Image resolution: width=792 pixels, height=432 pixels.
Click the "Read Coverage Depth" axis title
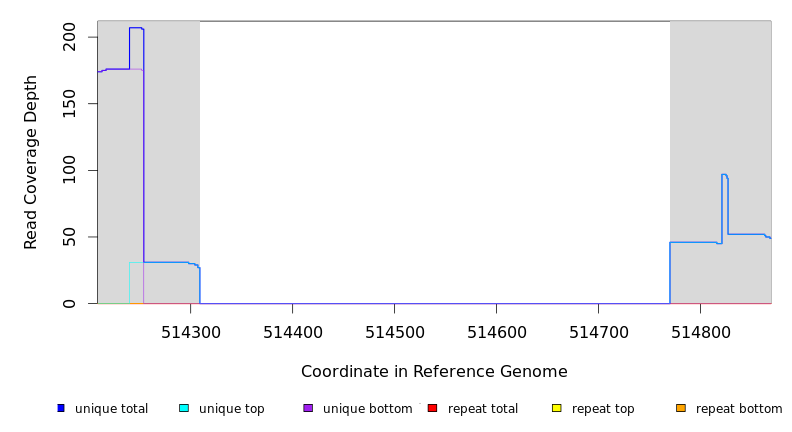[32, 162]
